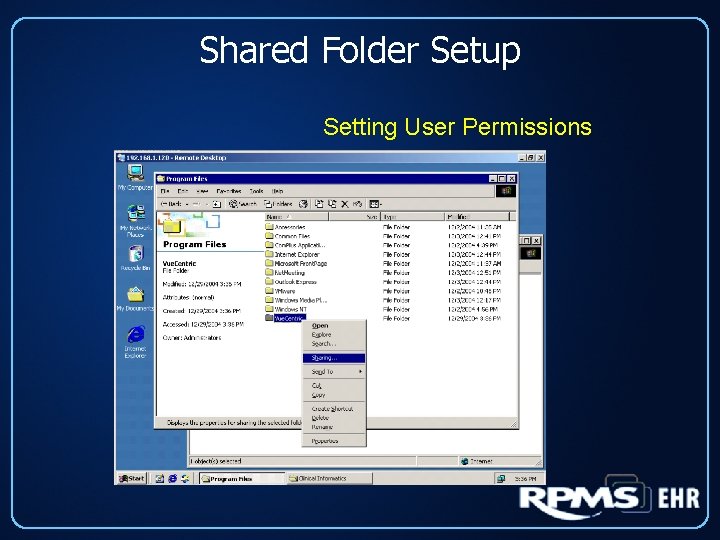720x540 pixels.
Task: Select the ComPlus Applications folder
Action: click(295, 245)
